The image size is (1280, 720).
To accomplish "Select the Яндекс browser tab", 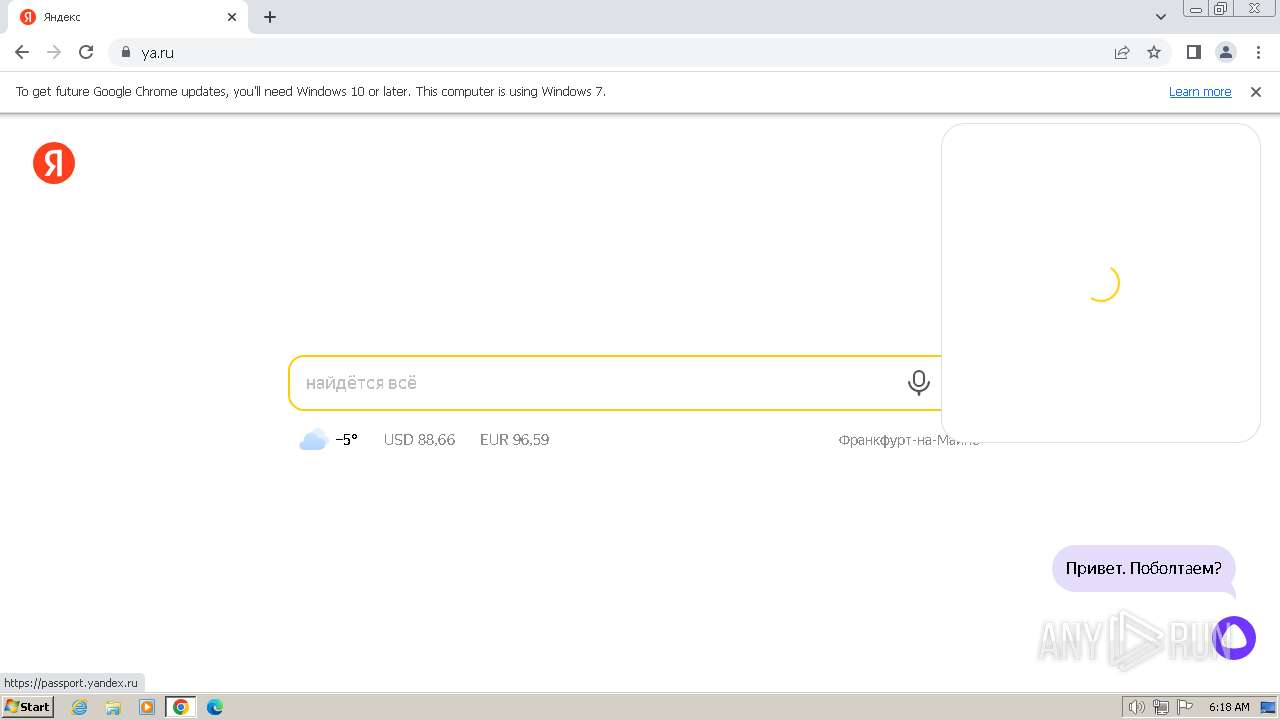I will [x=130, y=17].
